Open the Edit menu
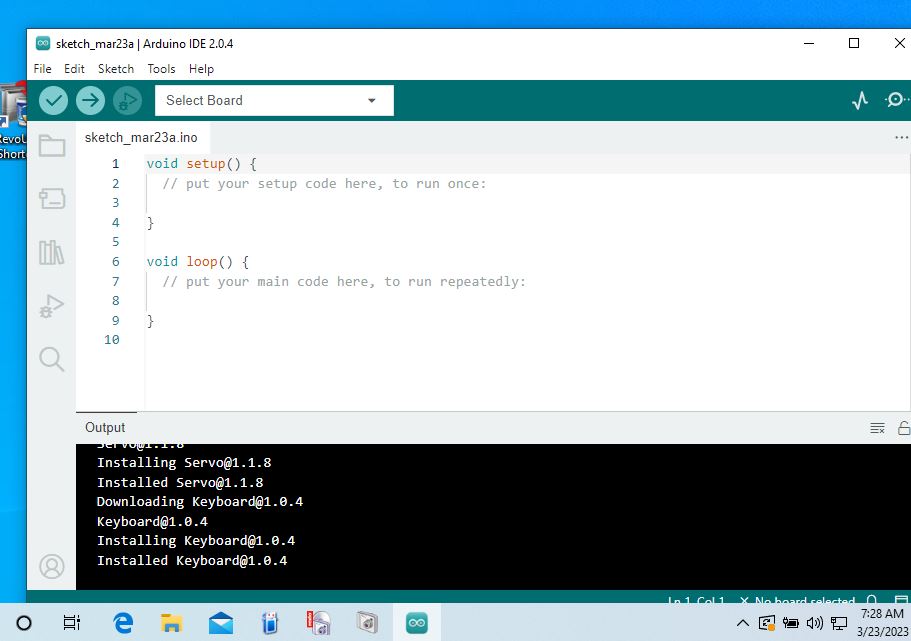 pos(74,69)
